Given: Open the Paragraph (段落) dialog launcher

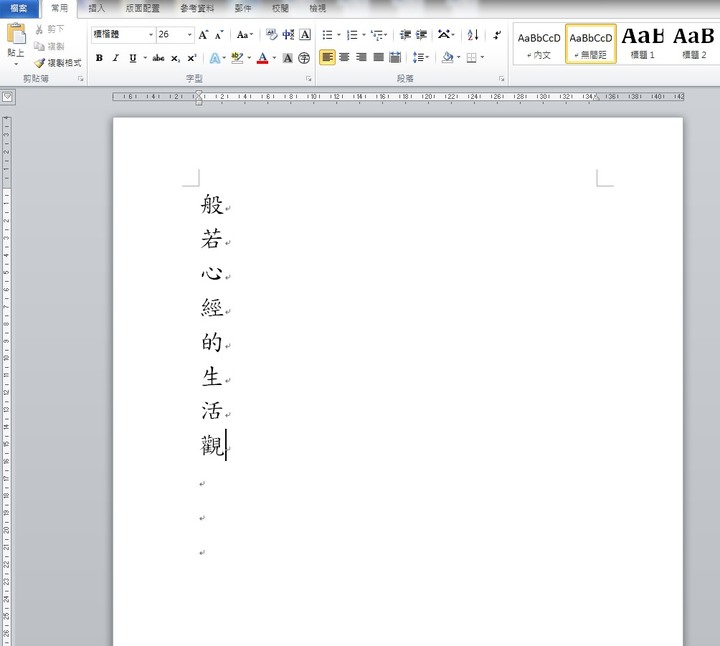Looking at the screenshot, I should point(501,79).
